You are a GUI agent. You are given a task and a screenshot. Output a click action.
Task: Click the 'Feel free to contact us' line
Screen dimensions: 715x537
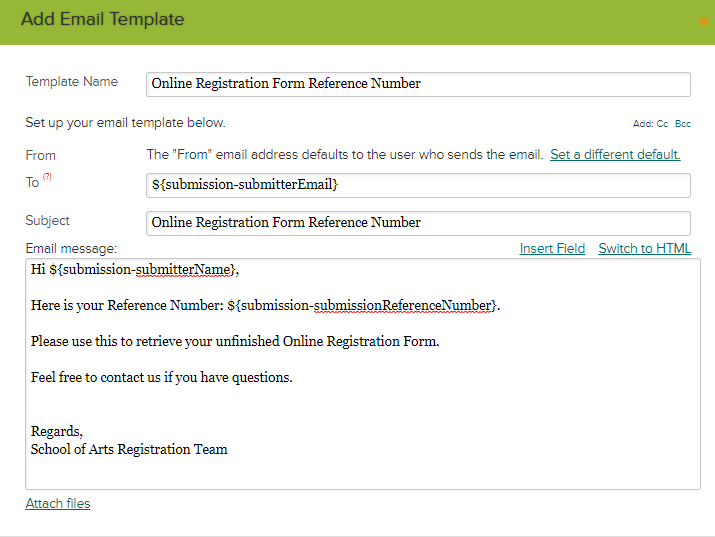(162, 377)
